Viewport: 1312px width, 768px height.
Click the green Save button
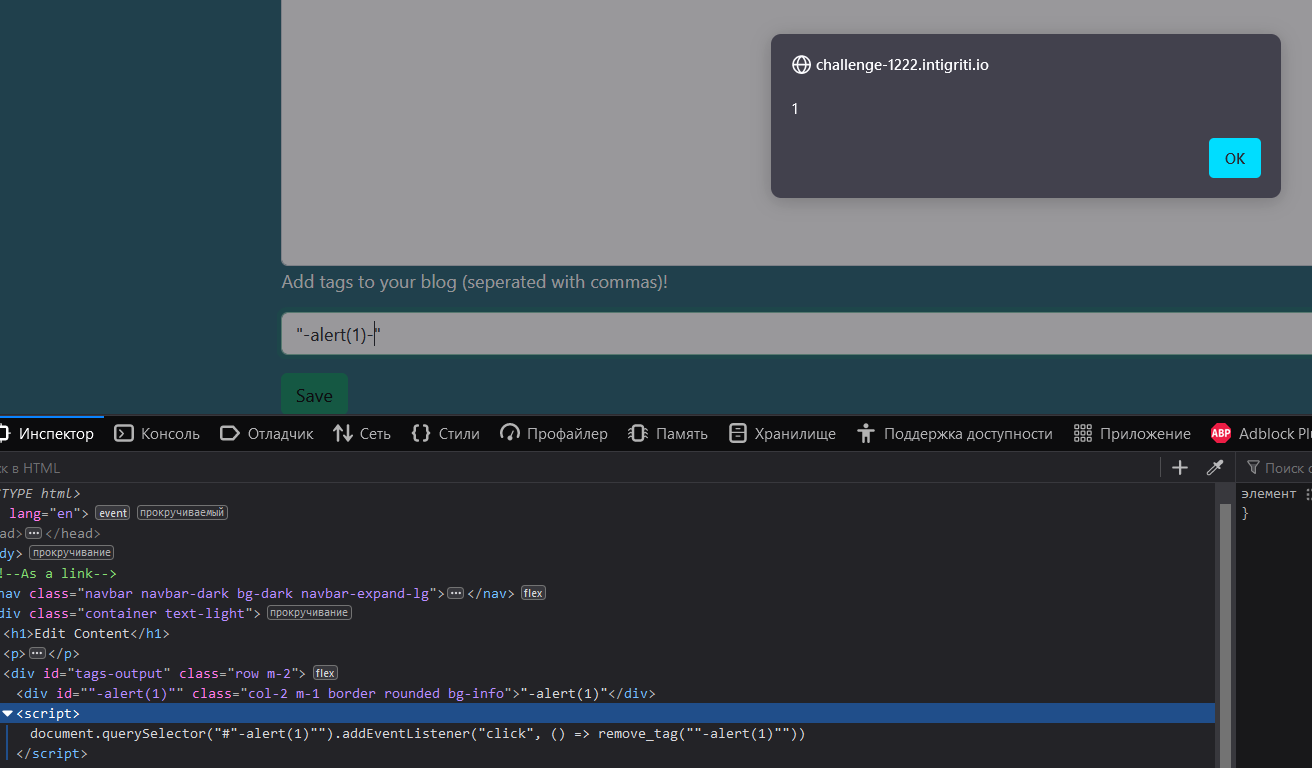pos(314,395)
